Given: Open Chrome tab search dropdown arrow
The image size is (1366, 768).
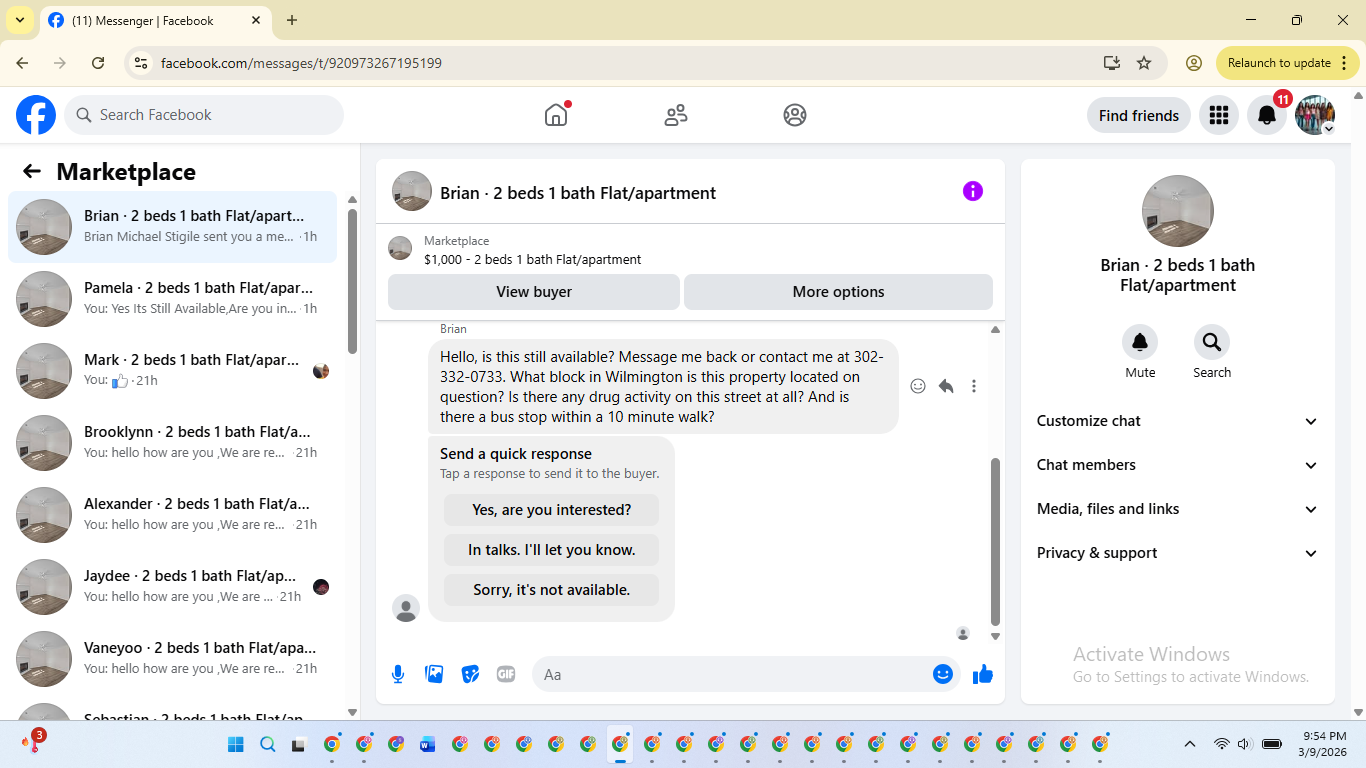Looking at the screenshot, I should click(x=20, y=20).
